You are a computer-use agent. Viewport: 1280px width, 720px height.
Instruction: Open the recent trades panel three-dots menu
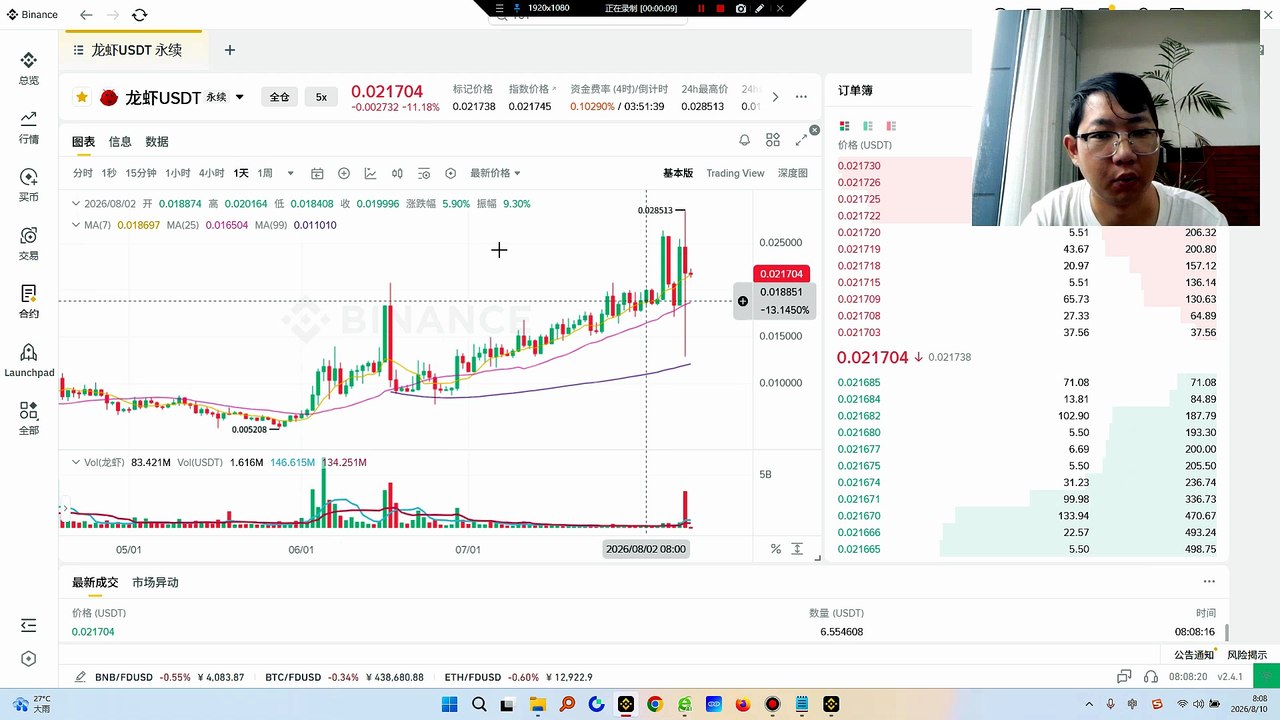click(1209, 581)
